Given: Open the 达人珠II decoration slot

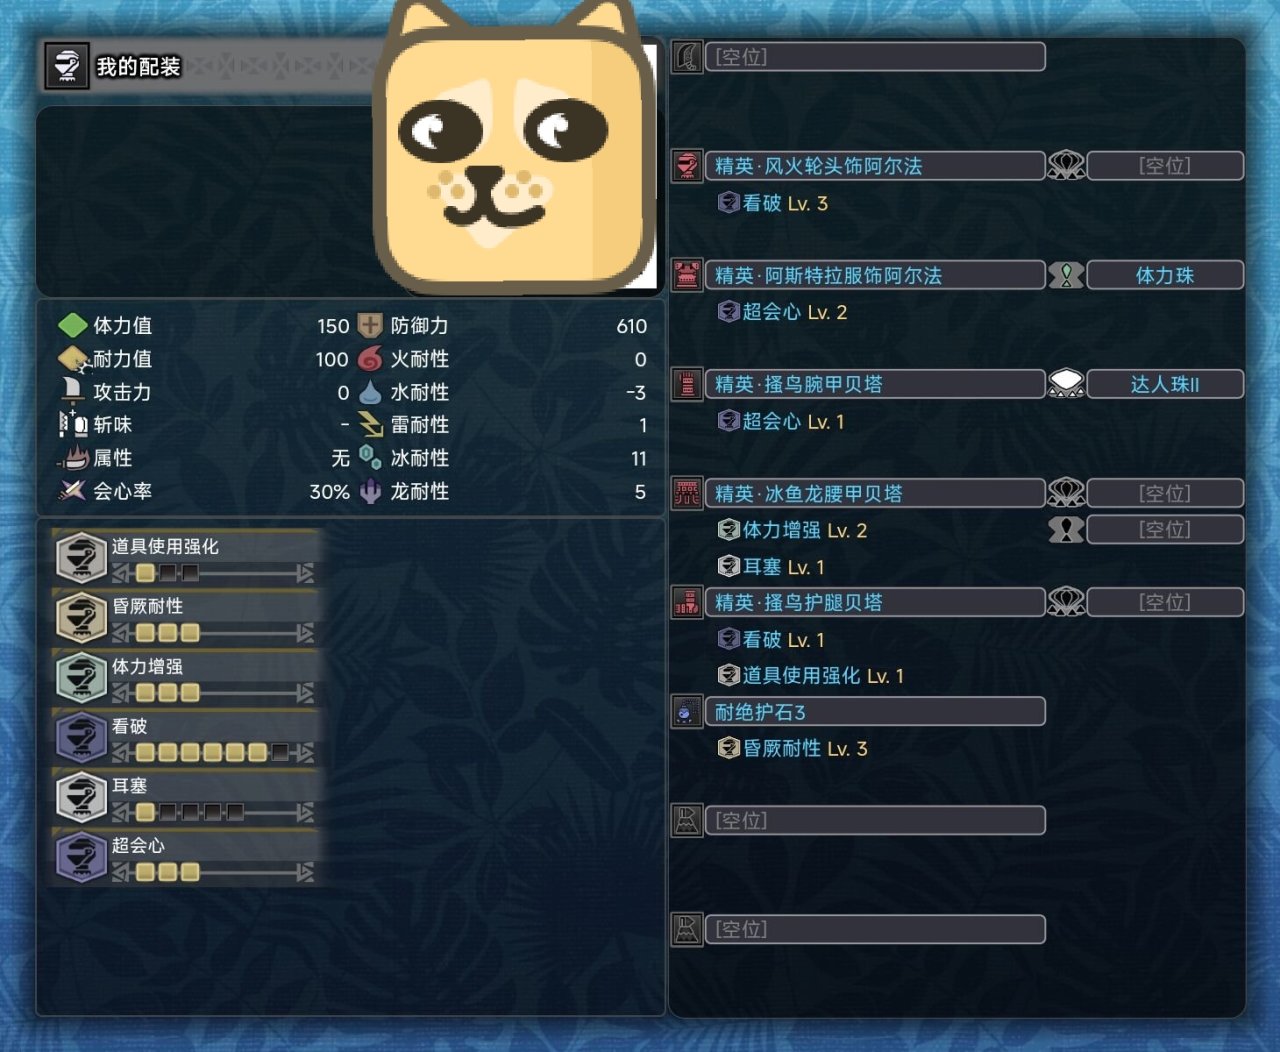Looking at the screenshot, I should pyautogui.click(x=1165, y=384).
